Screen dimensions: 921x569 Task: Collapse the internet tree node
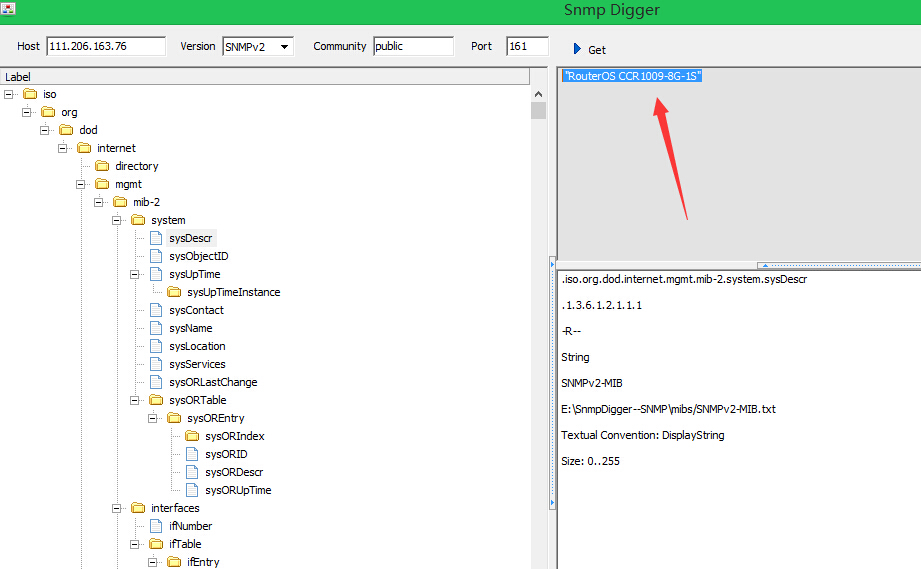click(62, 148)
